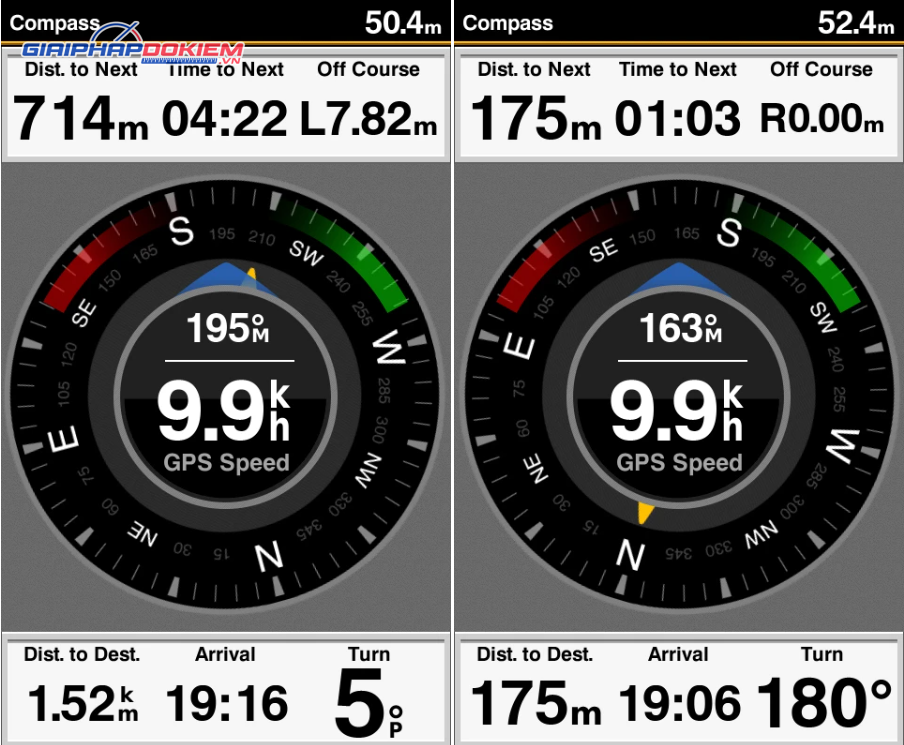Tap the N cardinal mark on the 163° compass
The image size is (904, 745).
pyautogui.click(x=630, y=555)
